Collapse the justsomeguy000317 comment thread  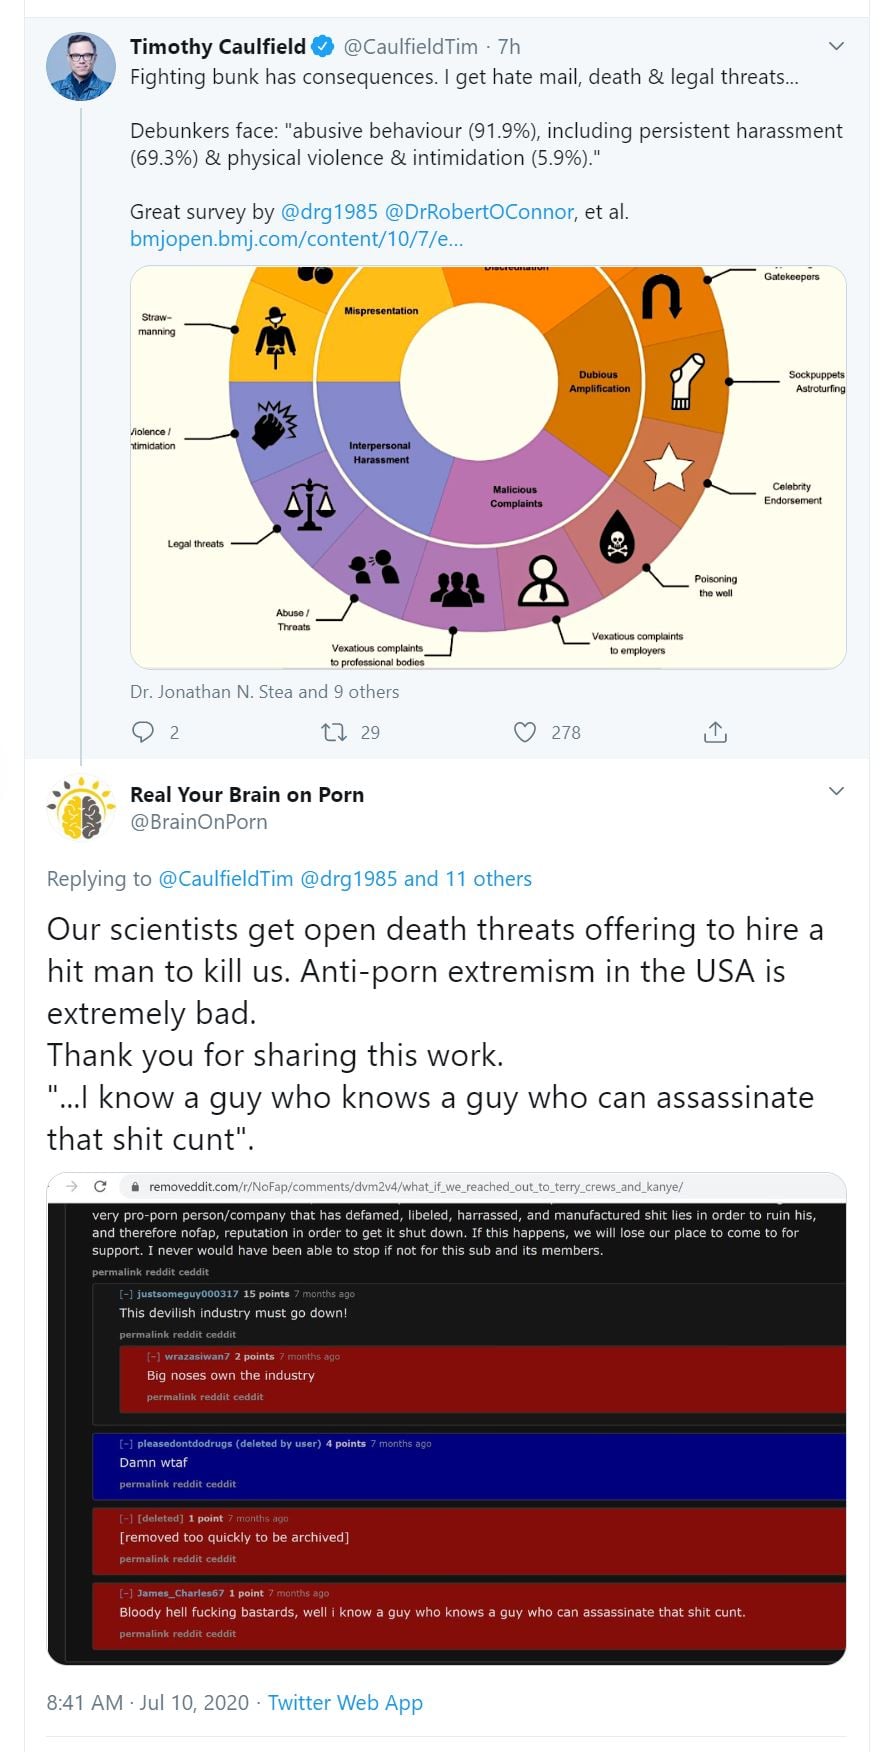click(x=126, y=1294)
